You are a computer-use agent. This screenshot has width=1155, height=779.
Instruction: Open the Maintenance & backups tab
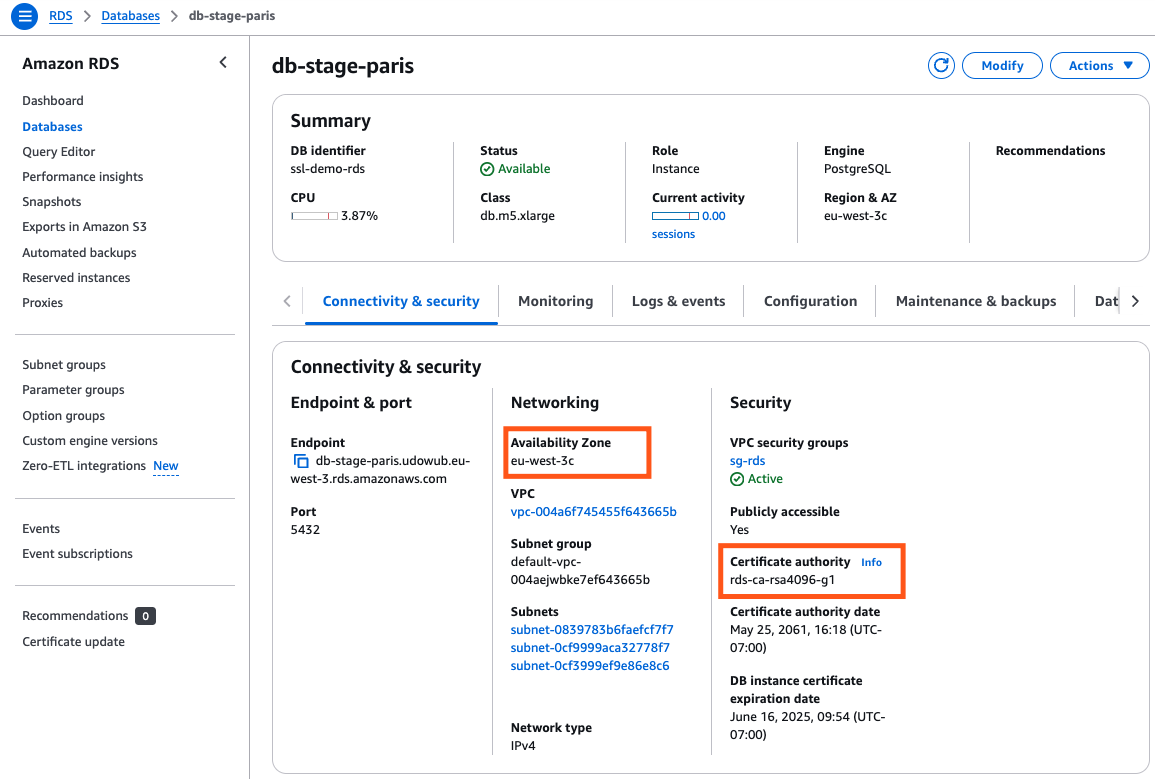[975, 301]
